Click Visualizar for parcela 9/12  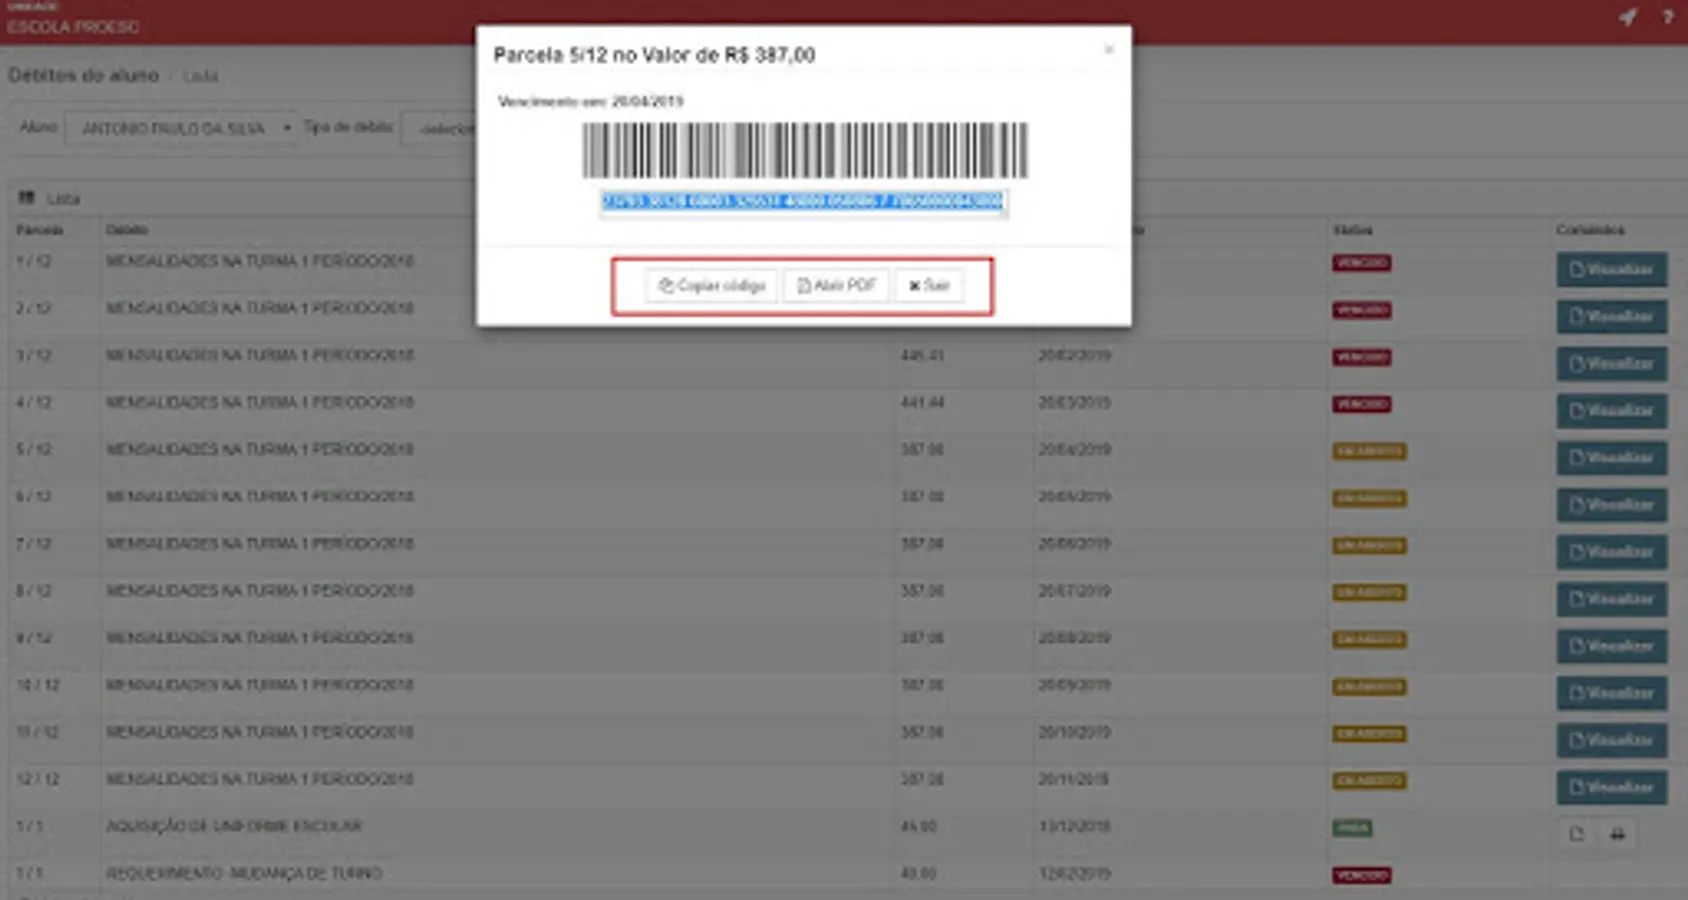(x=1612, y=646)
